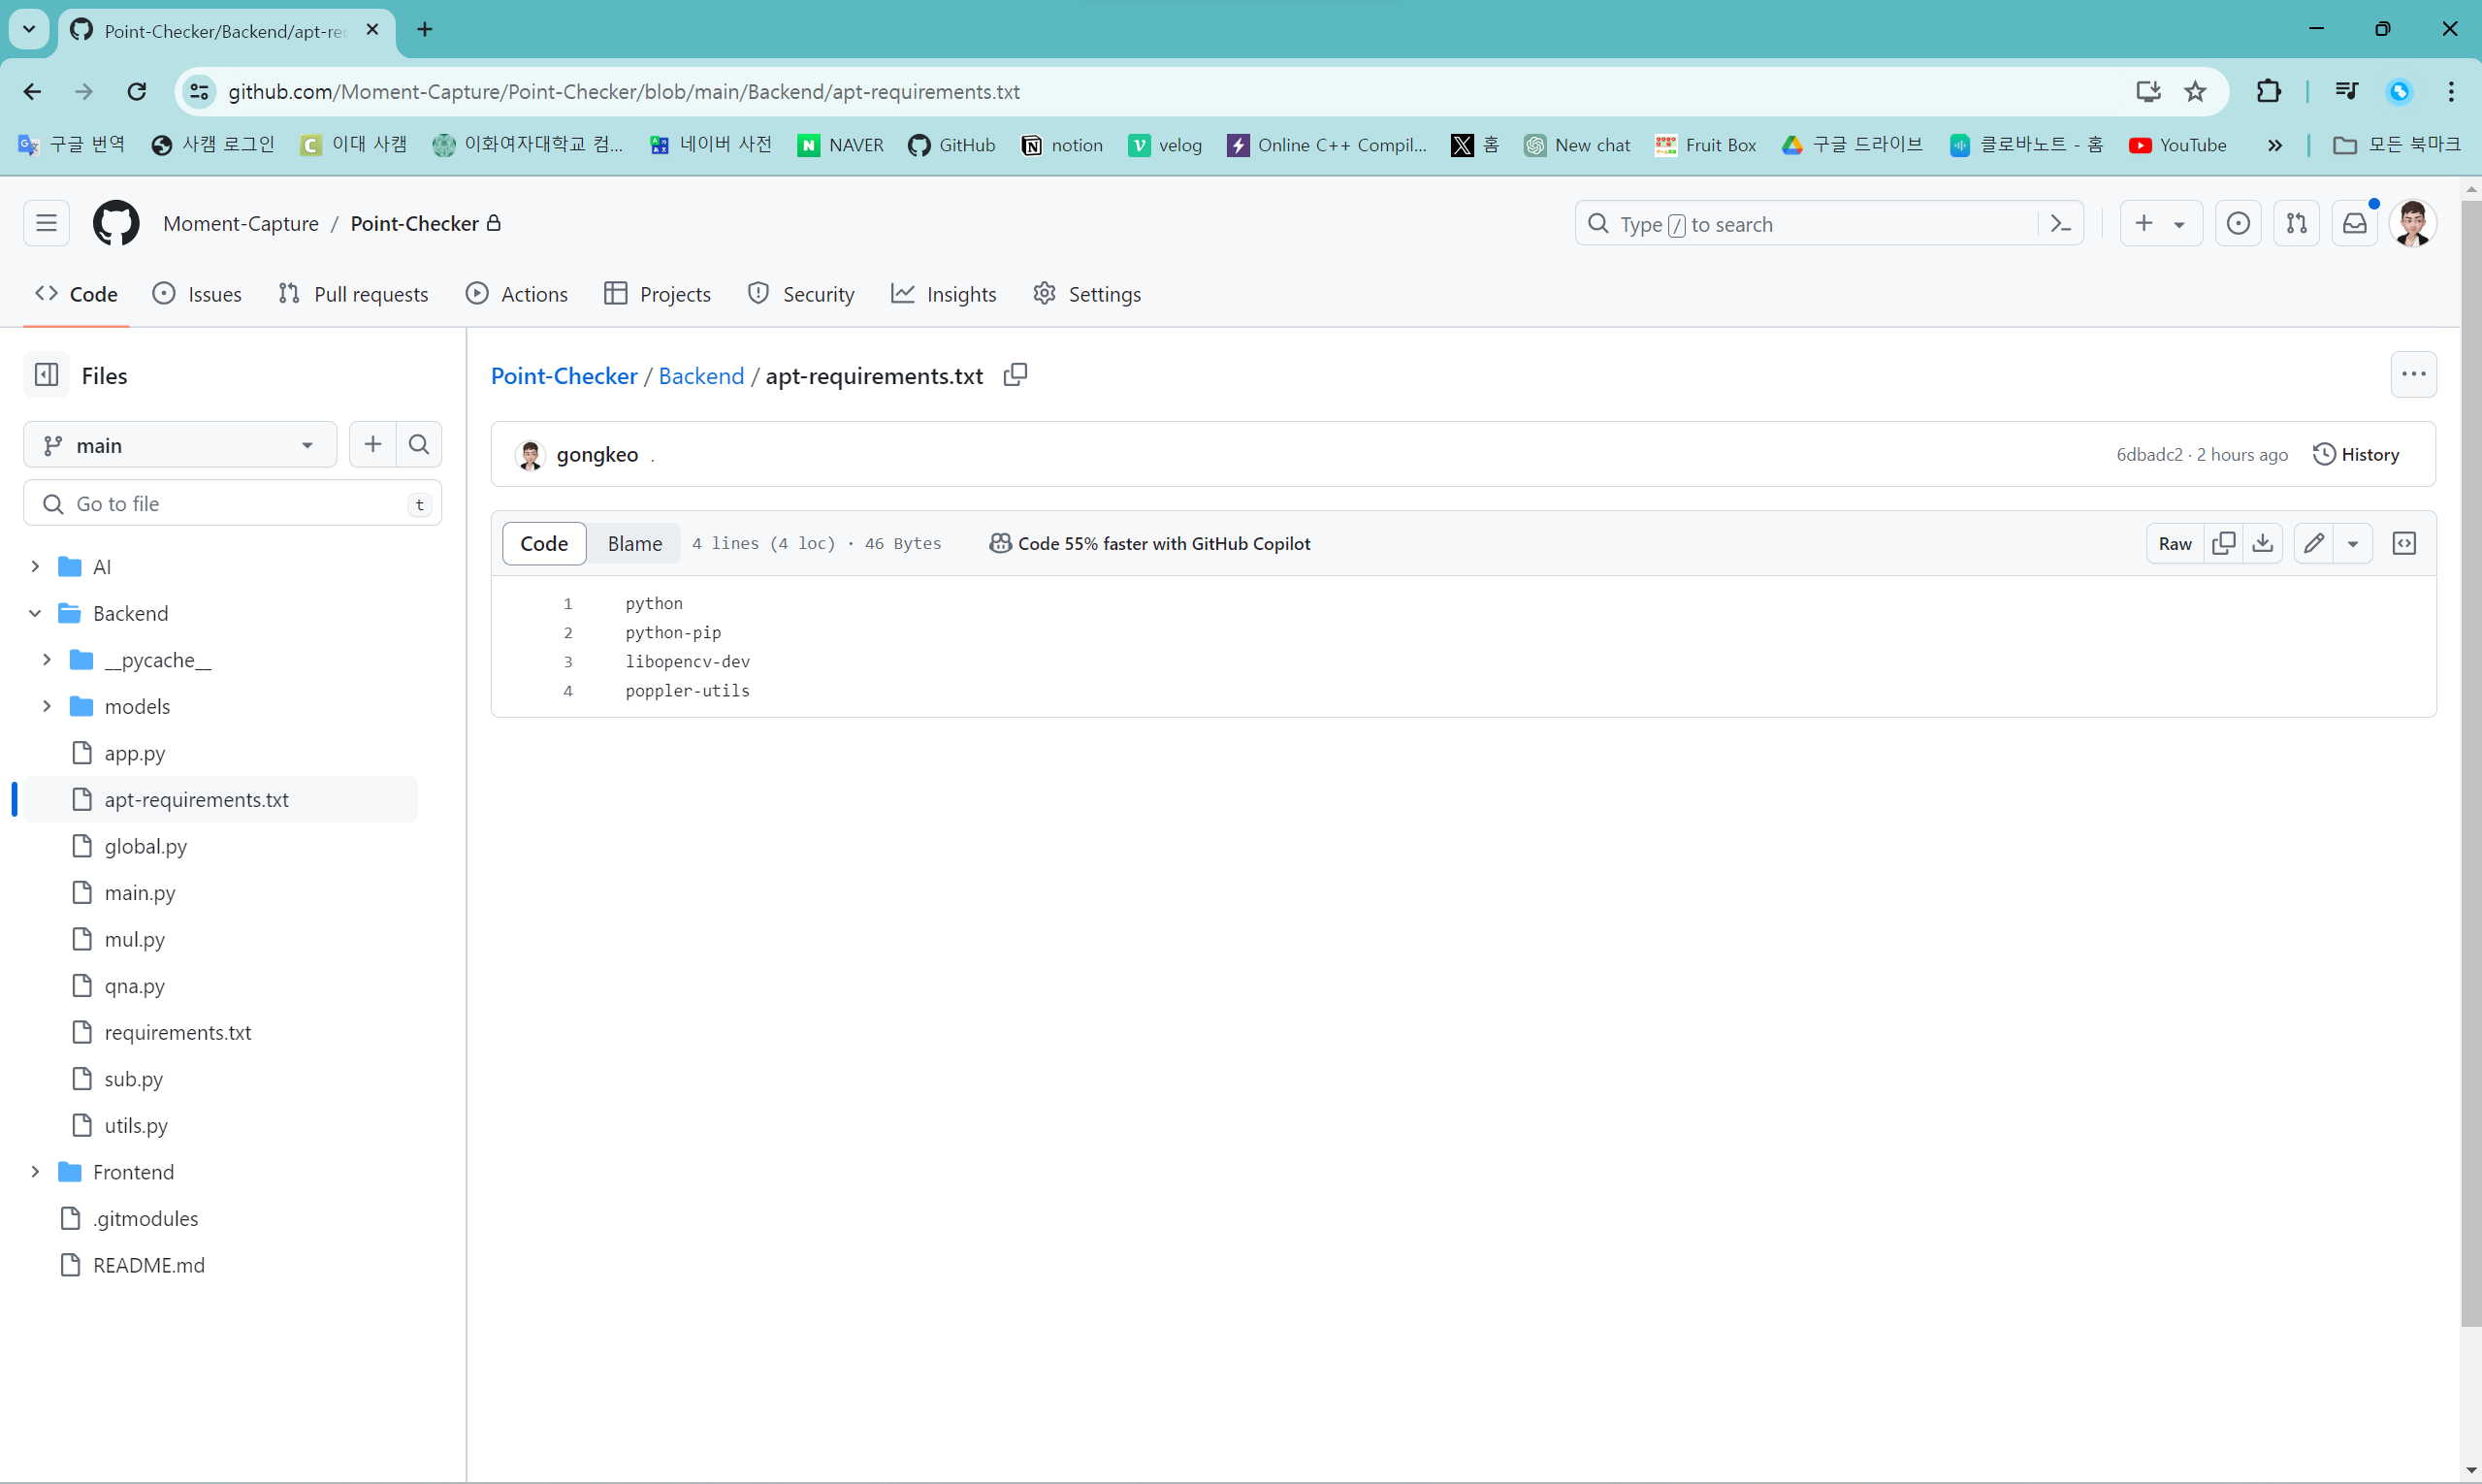
Task: Click the Go to file field
Action: point(232,504)
